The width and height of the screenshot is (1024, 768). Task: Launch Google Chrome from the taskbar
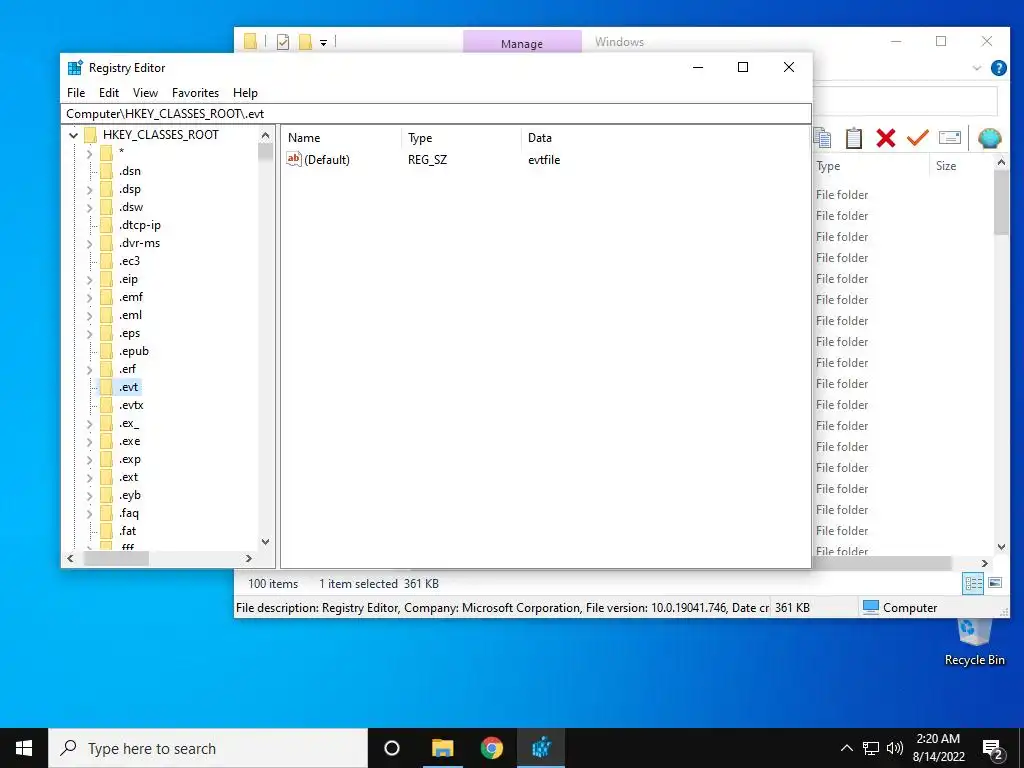(492, 748)
